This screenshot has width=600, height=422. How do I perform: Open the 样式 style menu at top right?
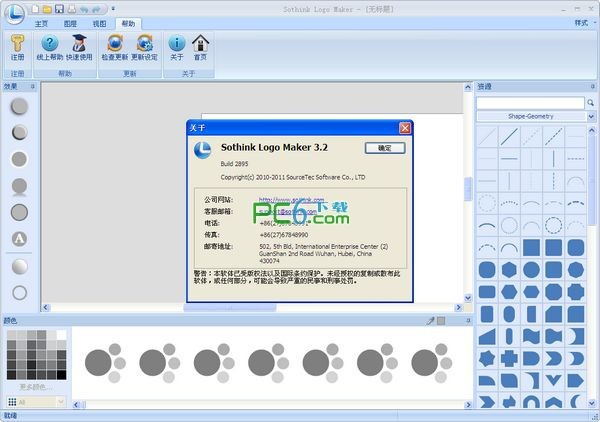pos(585,23)
